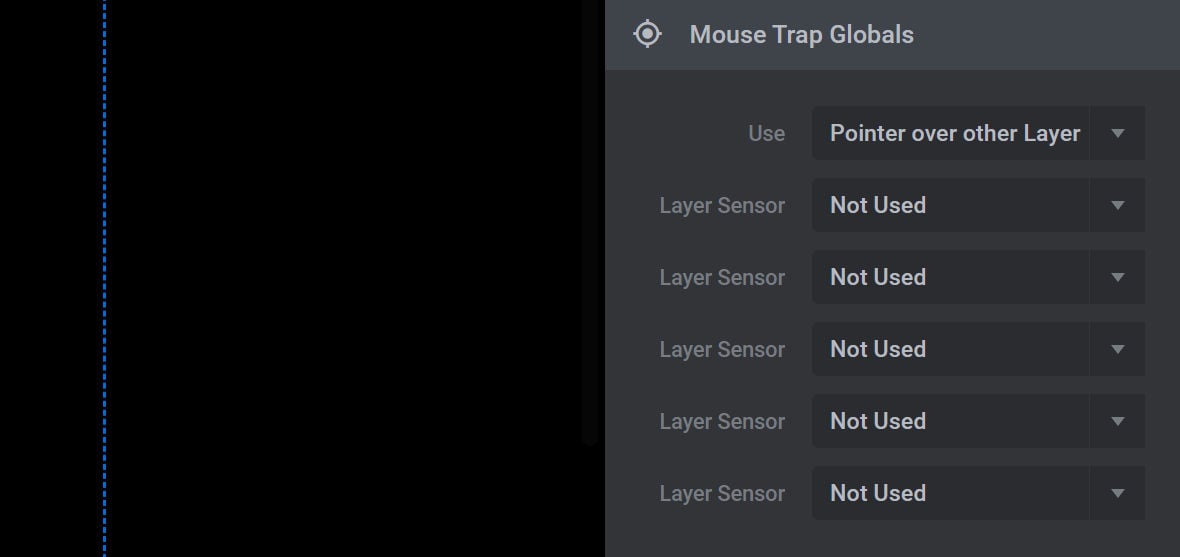The image size is (1180, 557).
Task: Open the second Layer Sensor dropdown
Action: click(x=978, y=277)
